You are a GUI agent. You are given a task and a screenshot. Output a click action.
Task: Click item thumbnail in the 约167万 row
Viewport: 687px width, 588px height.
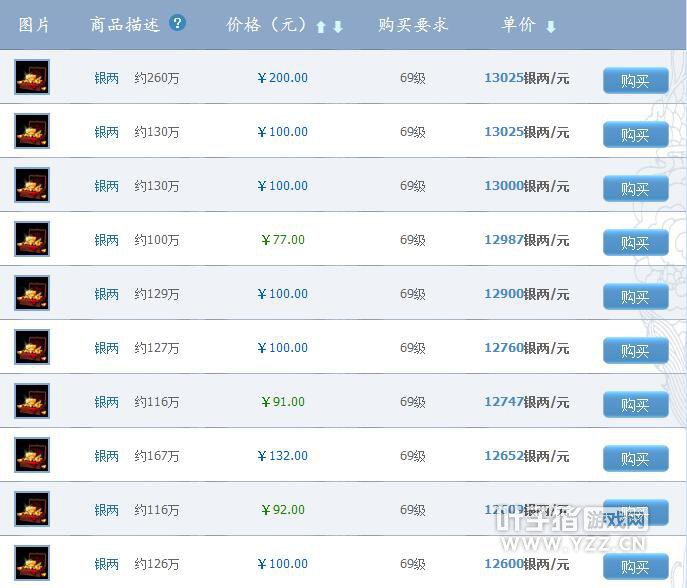32,456
